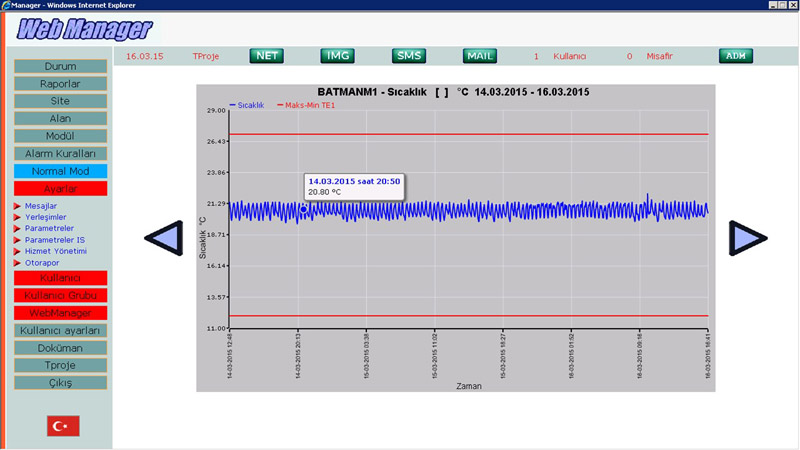Open the Tproje menu item
The width and height of the screenshot is (800, 450).
pyautogui.click(x=60, y=365)
